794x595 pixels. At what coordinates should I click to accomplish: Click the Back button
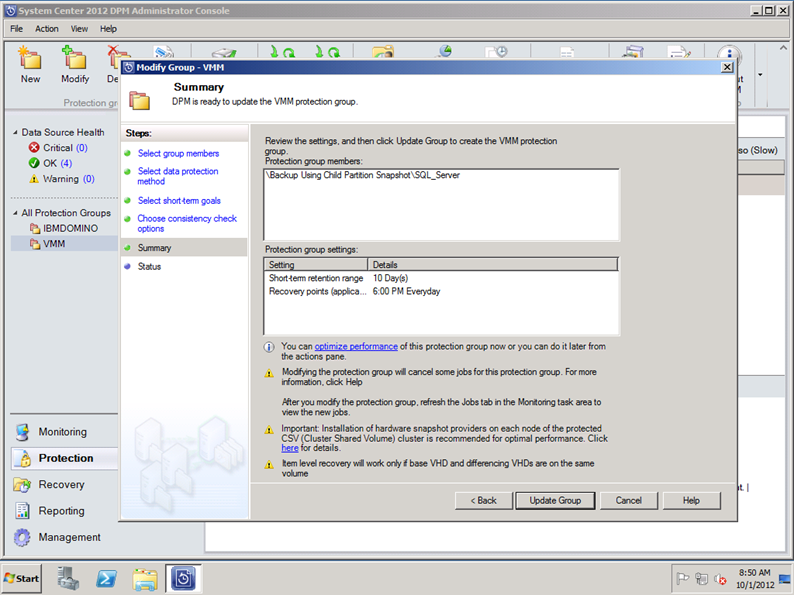tap(484, 500)
